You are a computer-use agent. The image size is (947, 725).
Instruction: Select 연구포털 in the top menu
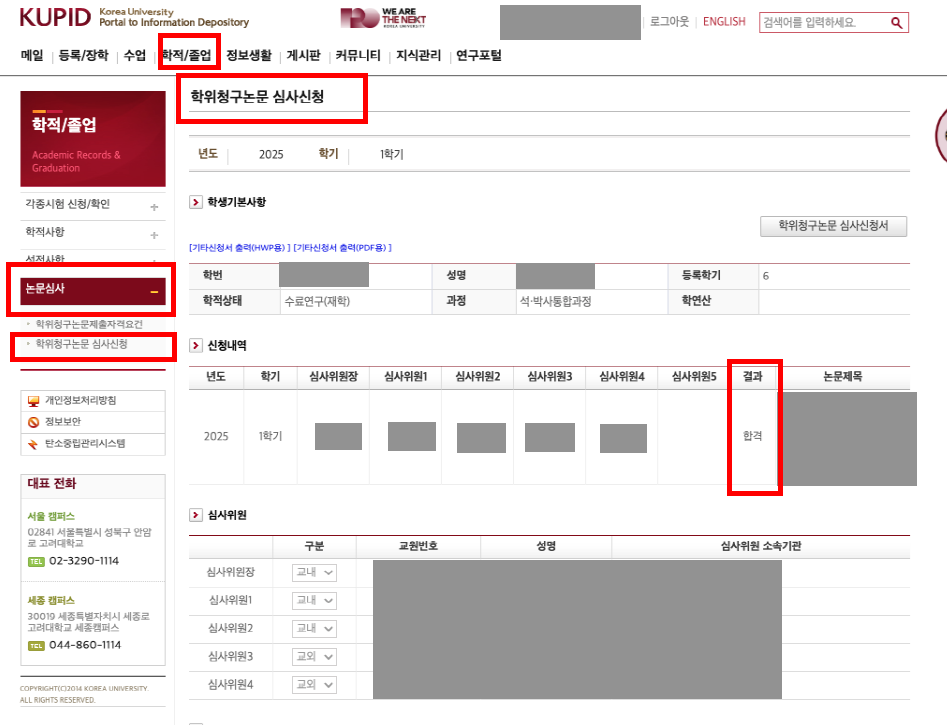478,56
